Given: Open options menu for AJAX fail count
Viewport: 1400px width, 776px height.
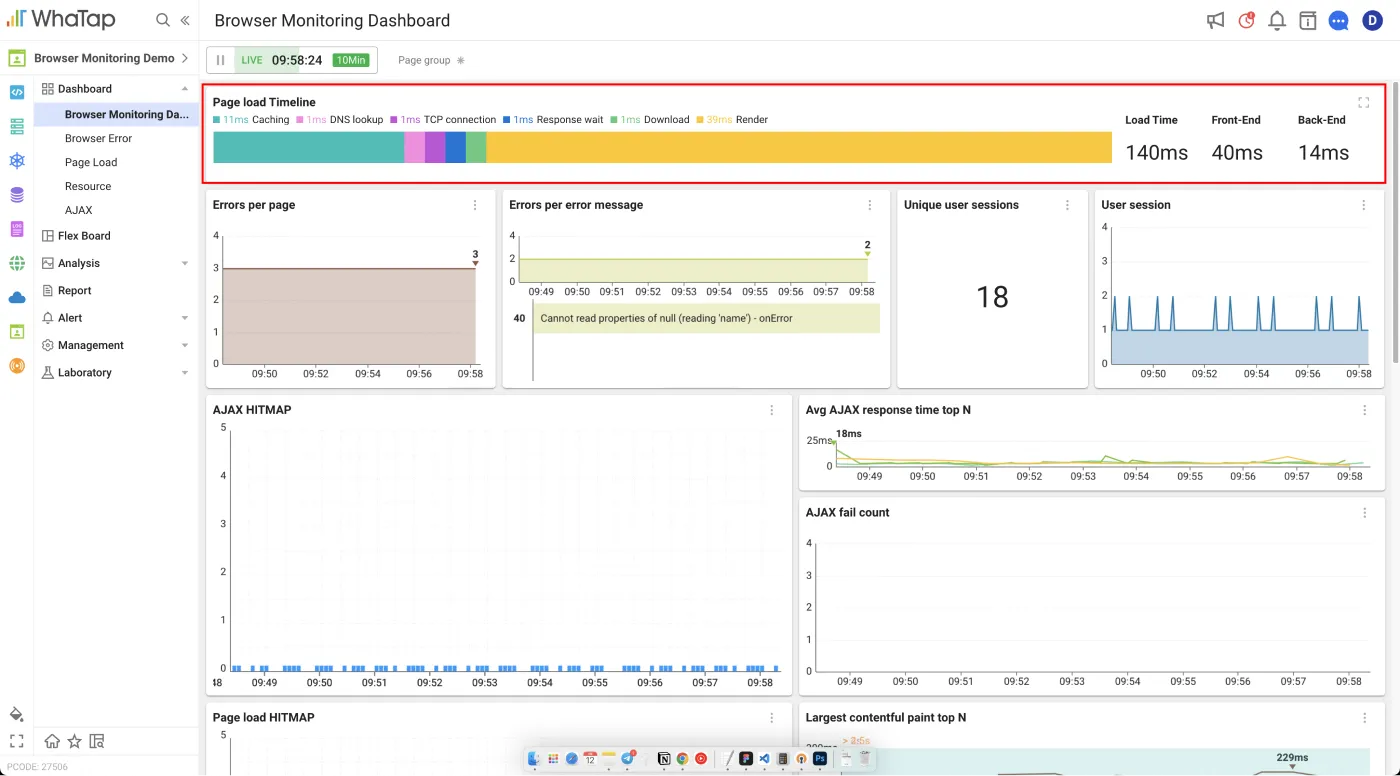Looking at the screenshot, I should 1364,513.
